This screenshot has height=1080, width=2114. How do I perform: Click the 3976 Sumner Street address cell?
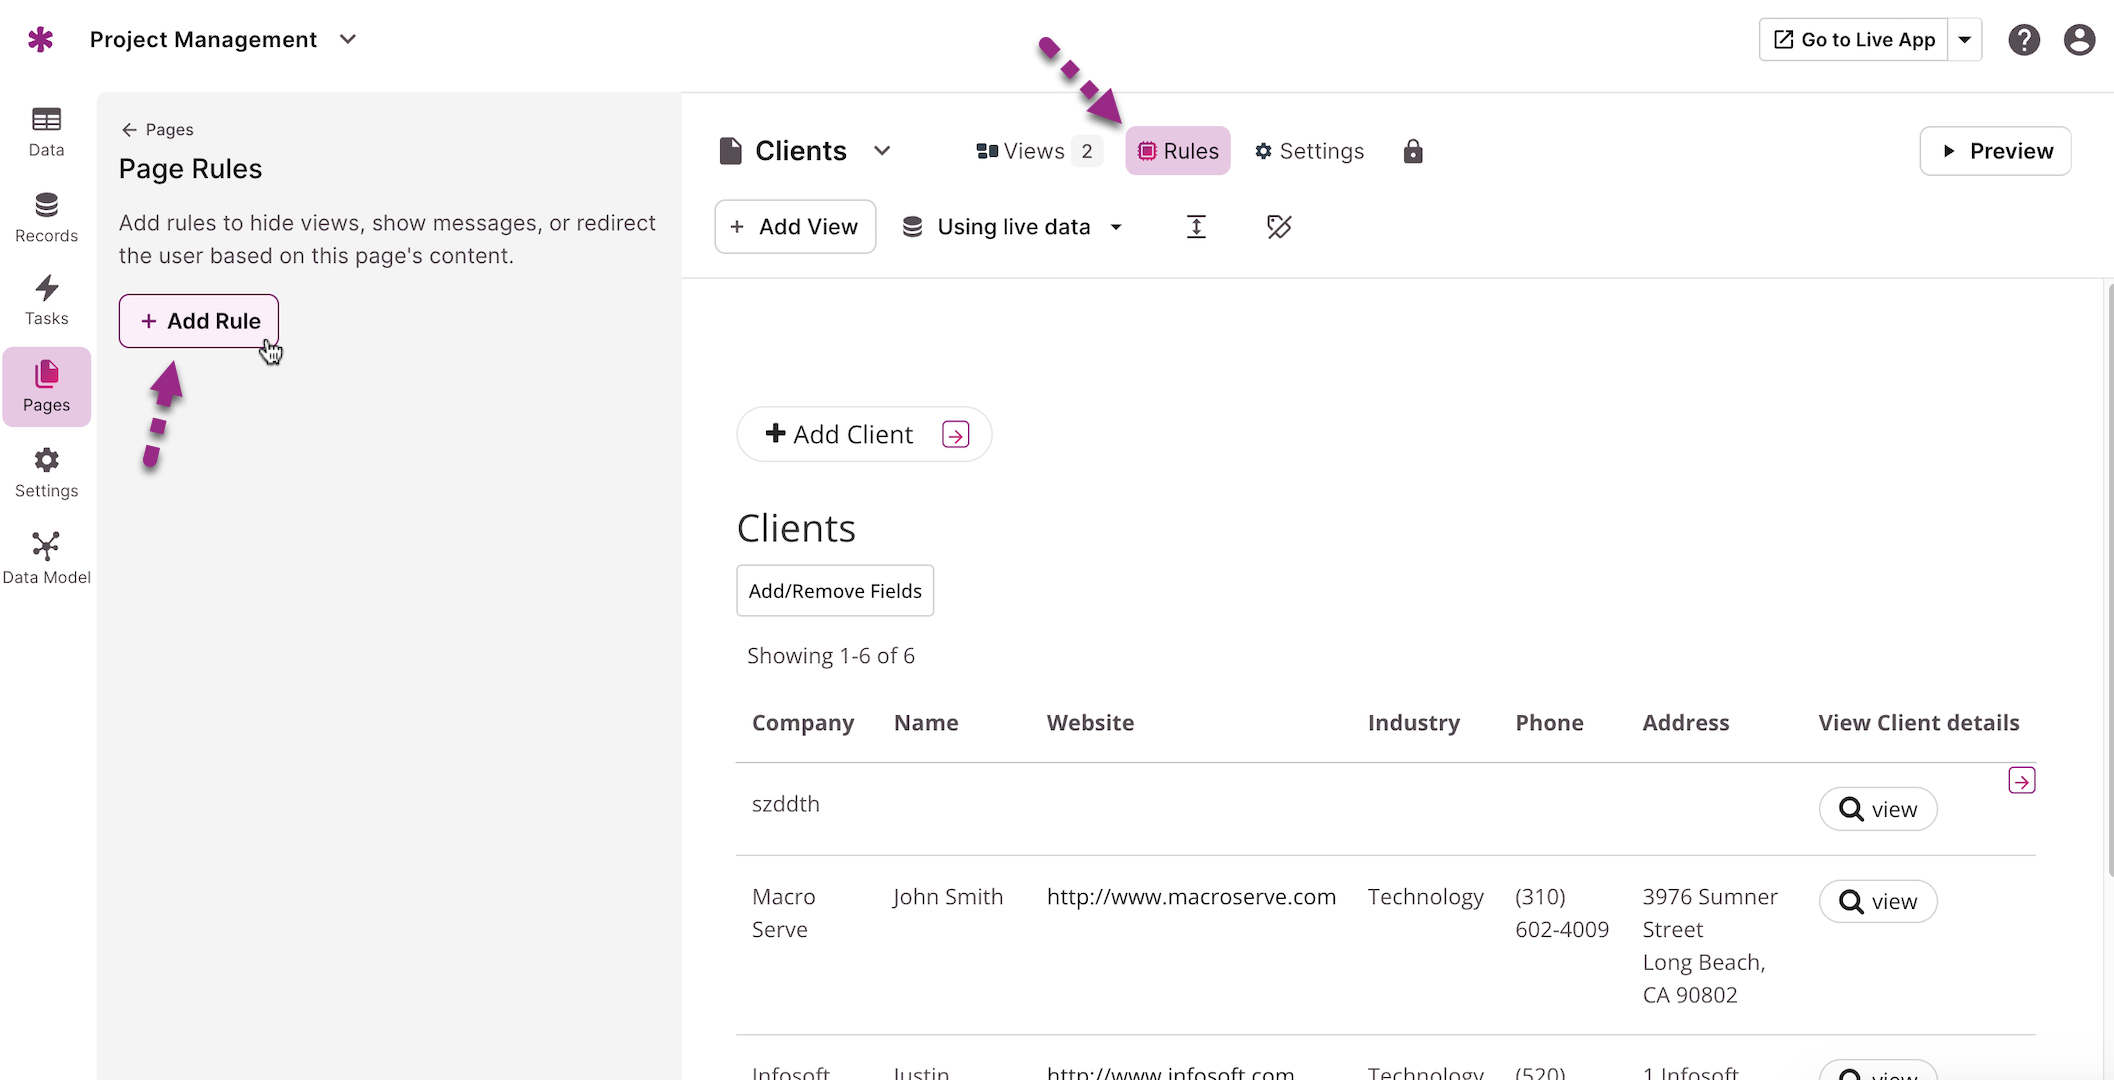pyautogui.click(x=1710, y=946)
